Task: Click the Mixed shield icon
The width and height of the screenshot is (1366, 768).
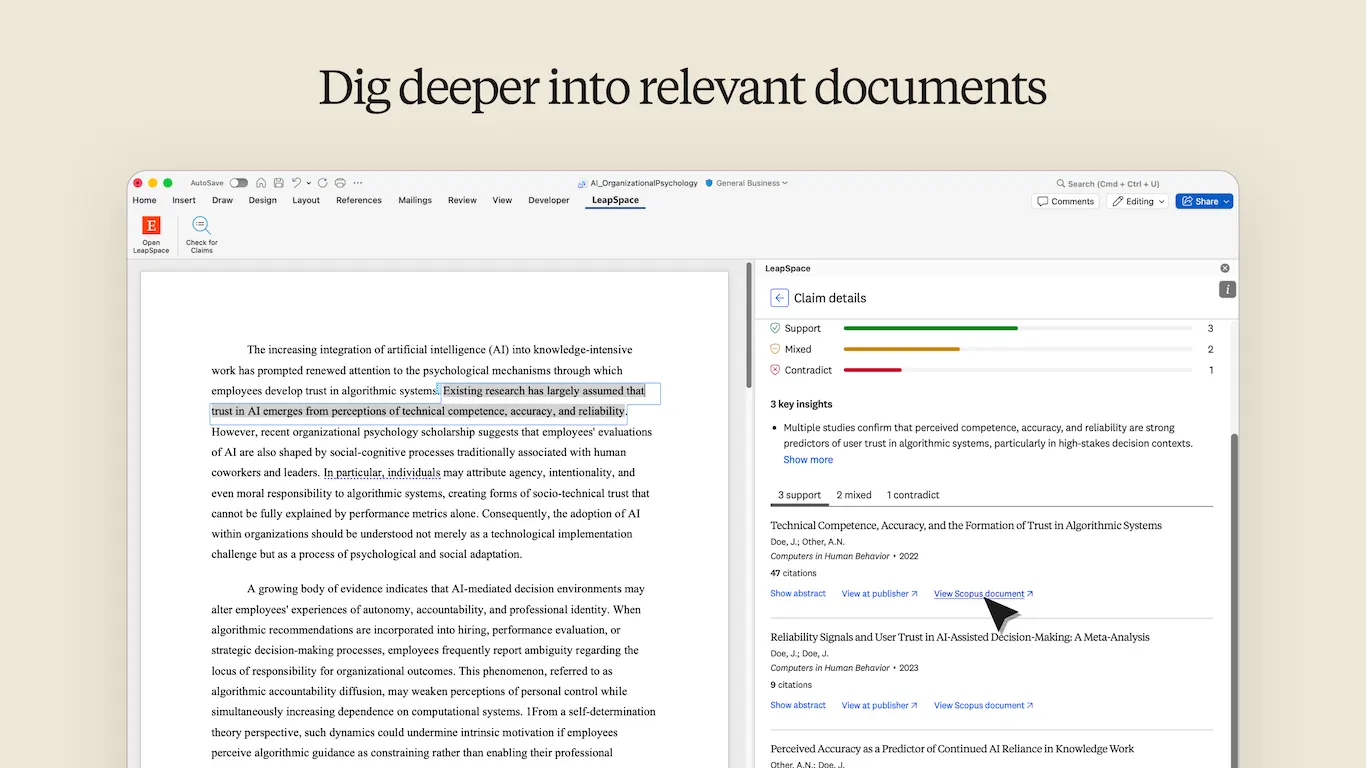Action: 775,349
